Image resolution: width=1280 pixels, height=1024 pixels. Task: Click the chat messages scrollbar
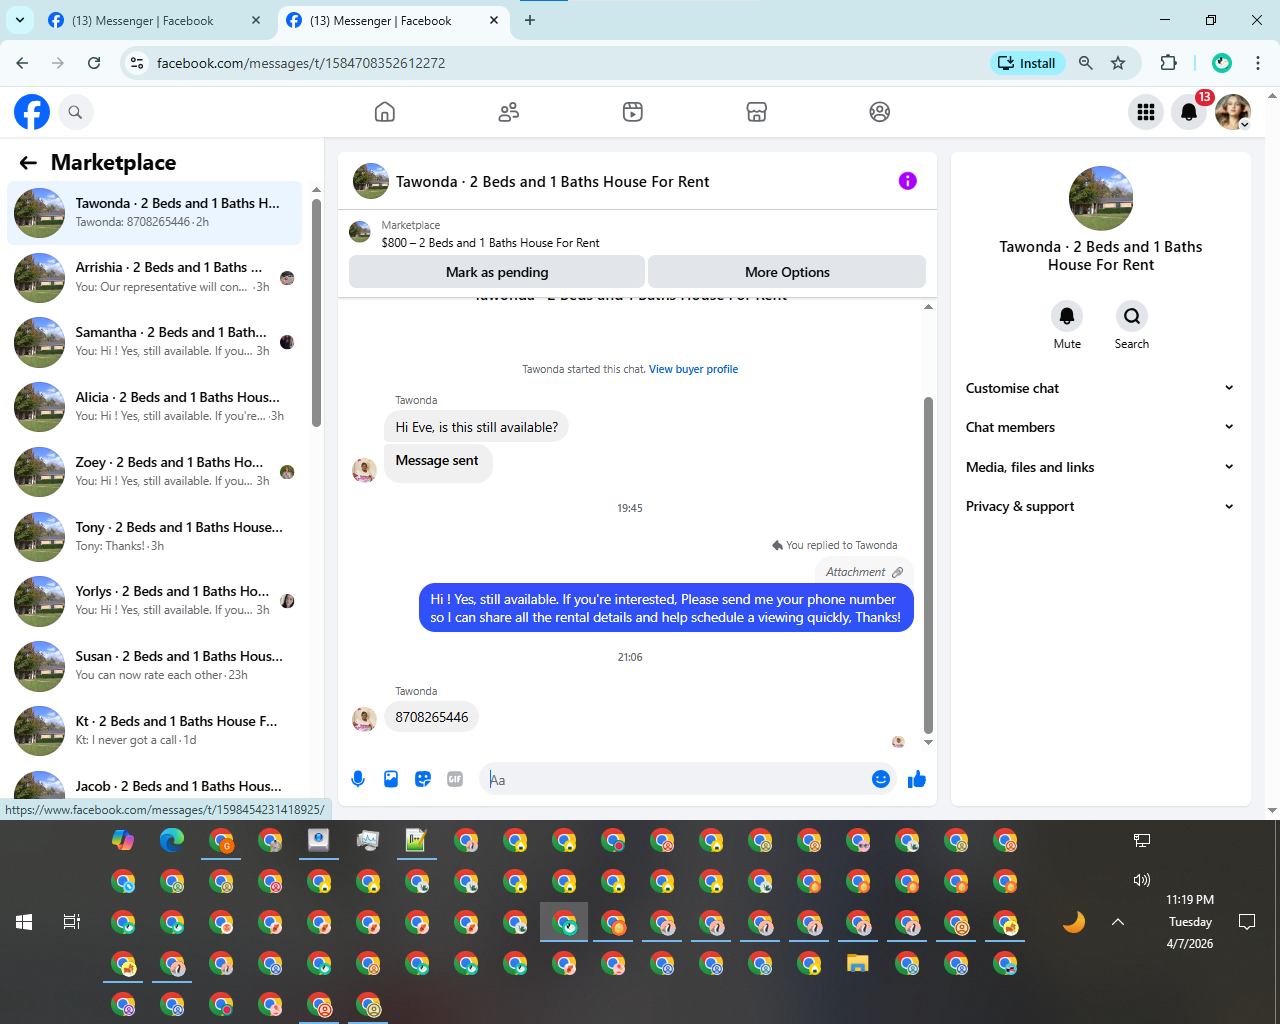(x=928, y=565)
